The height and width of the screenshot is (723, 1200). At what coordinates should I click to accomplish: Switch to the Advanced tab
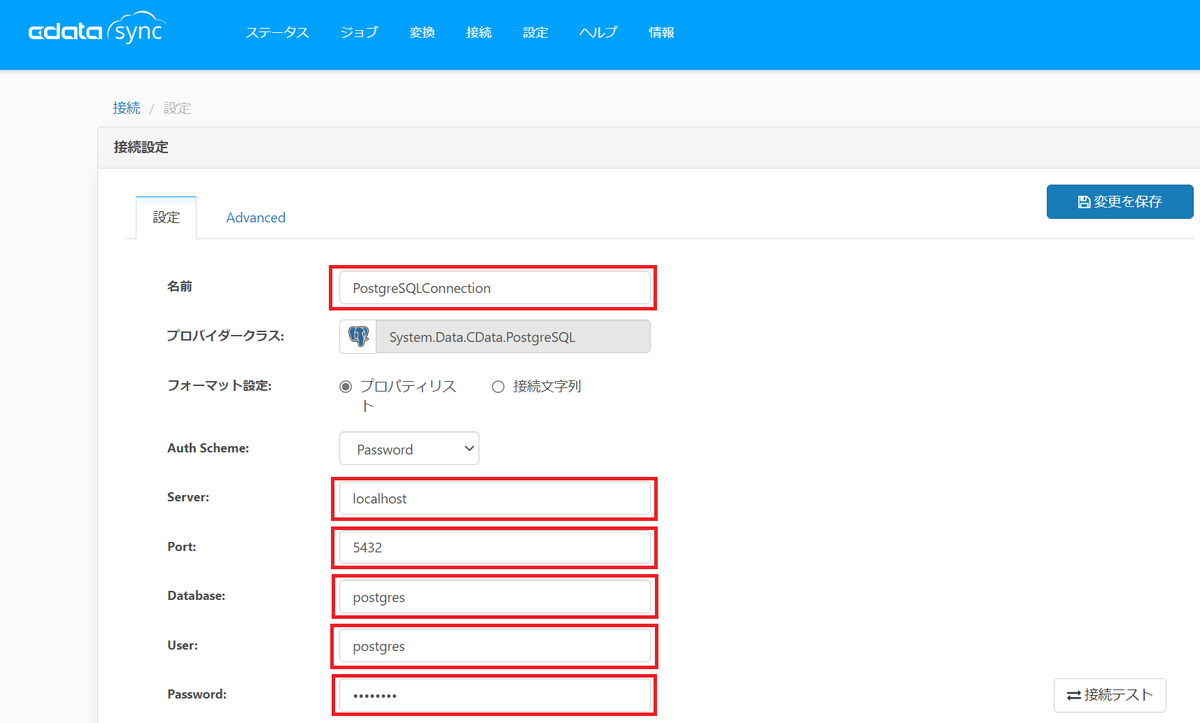[256, 217]
